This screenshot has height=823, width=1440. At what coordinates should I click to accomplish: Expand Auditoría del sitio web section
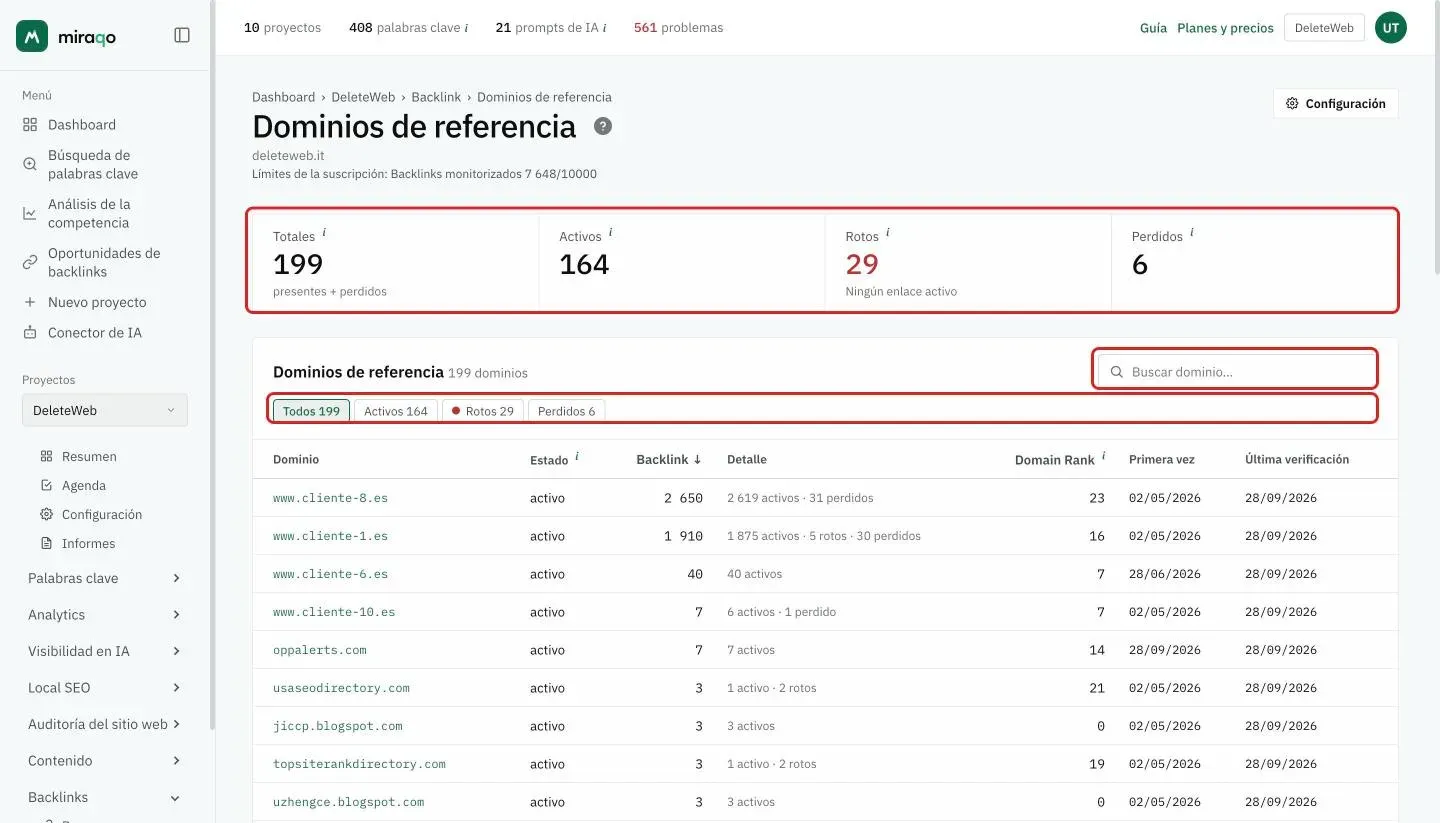[105, 724]
